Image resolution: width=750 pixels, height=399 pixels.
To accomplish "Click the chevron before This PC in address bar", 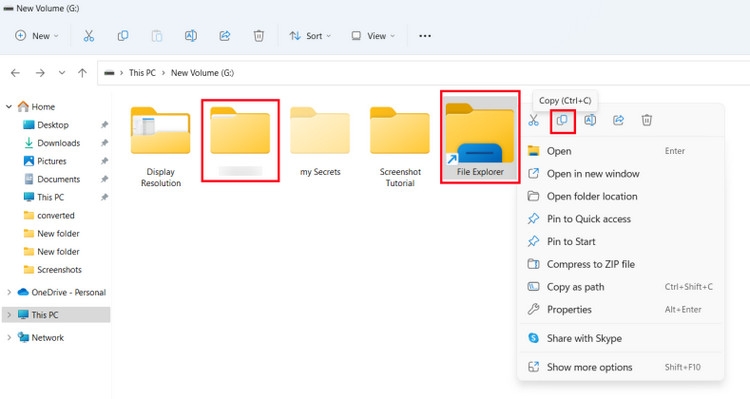I will [x=121, y=73].
